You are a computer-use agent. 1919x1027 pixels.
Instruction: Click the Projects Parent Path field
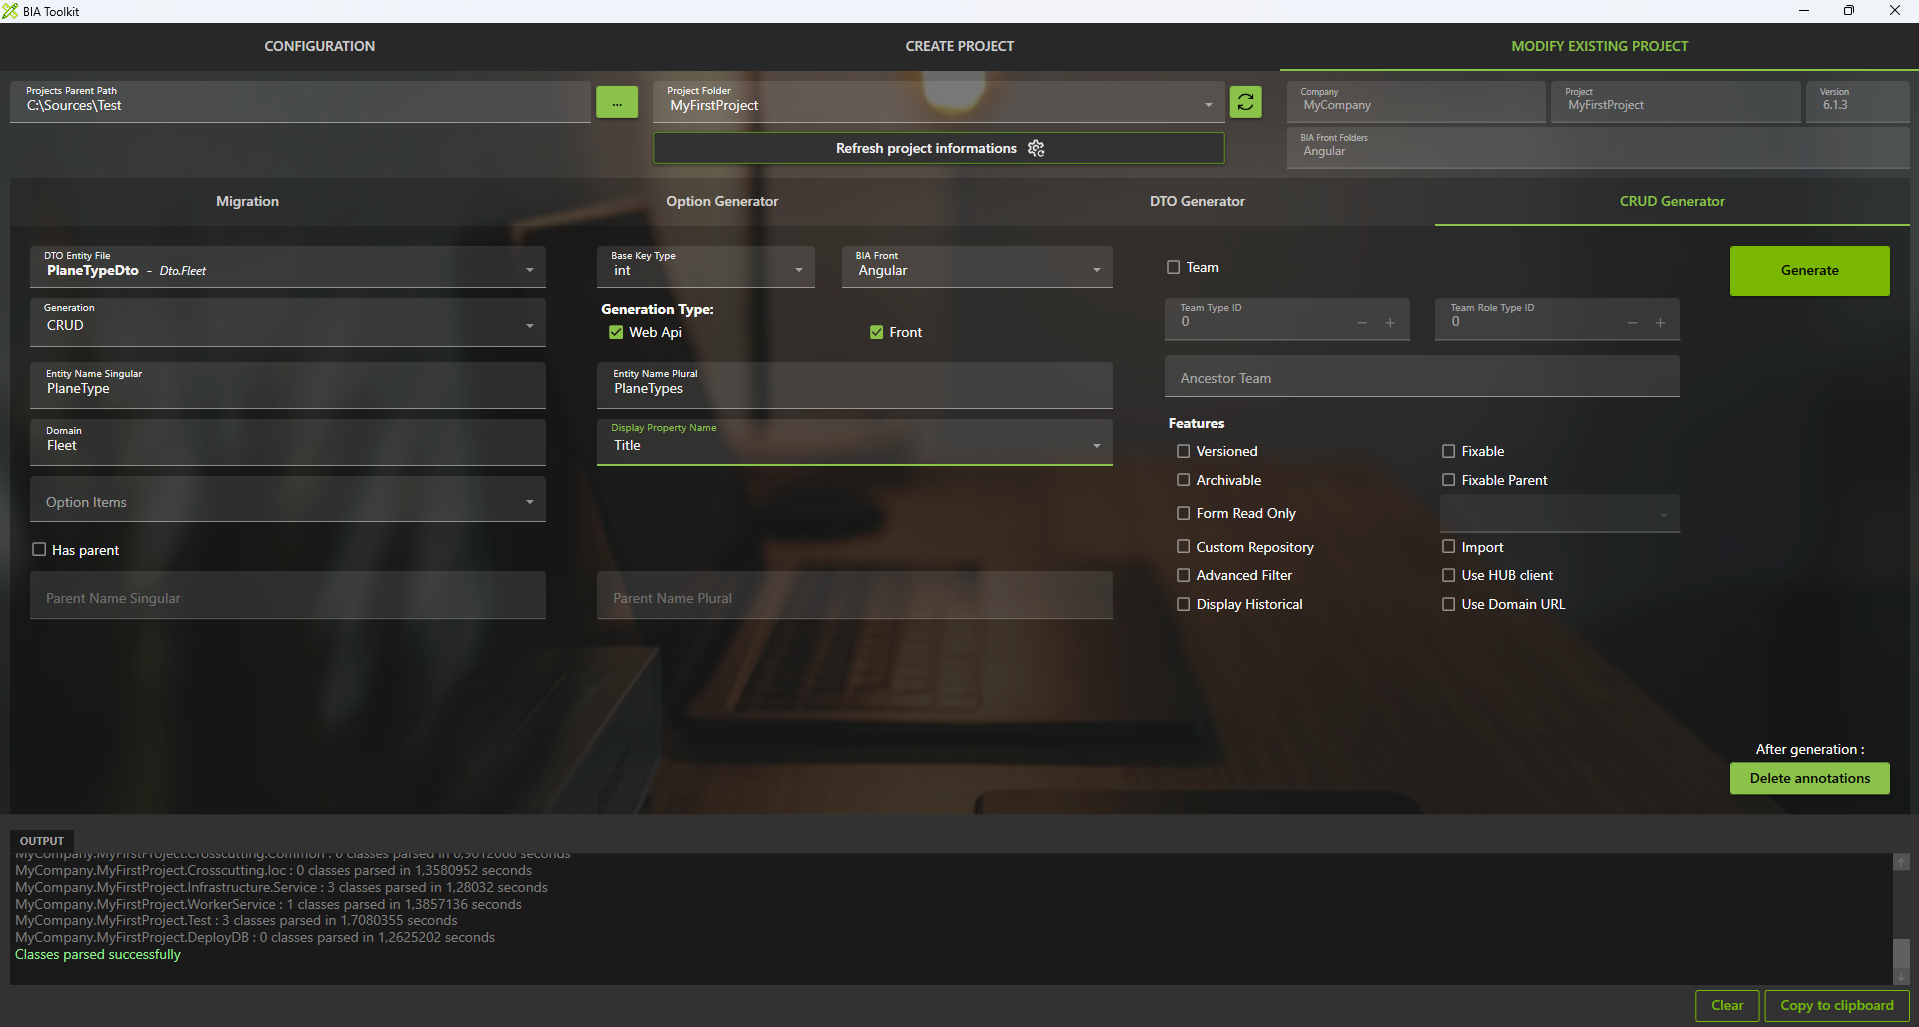pyautogui.click(x=300, y=102)
